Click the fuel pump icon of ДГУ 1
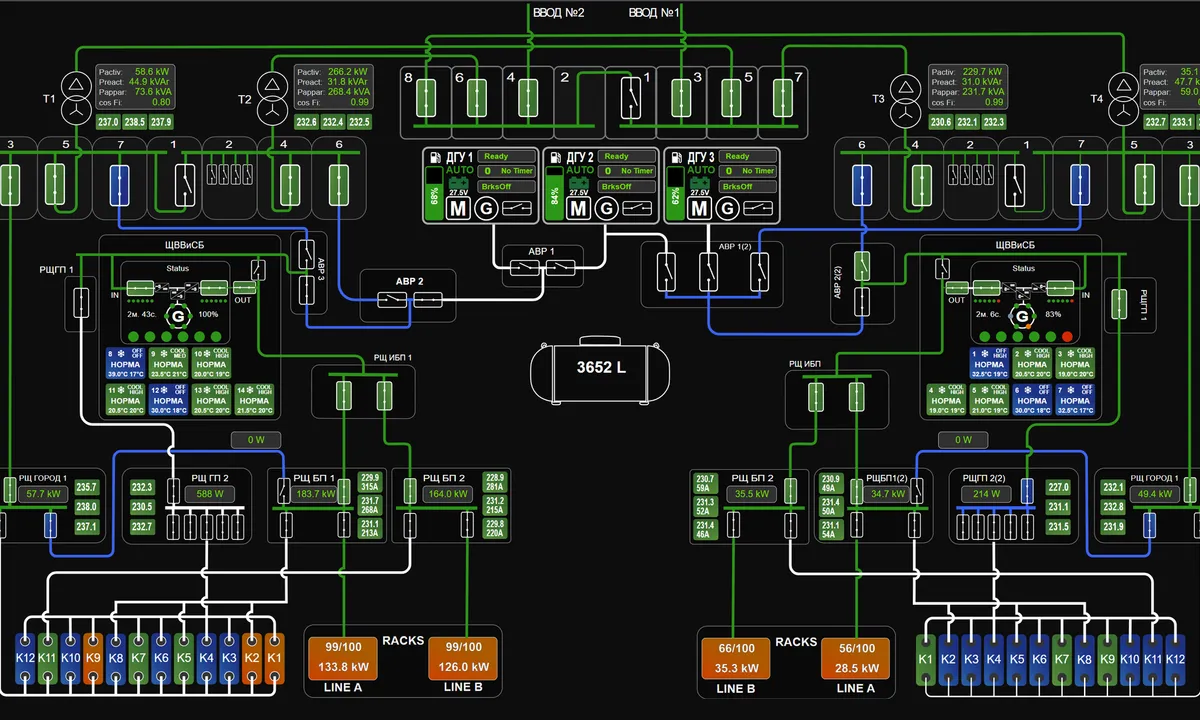Screen dimensions: 1200x720 point(435,157)
